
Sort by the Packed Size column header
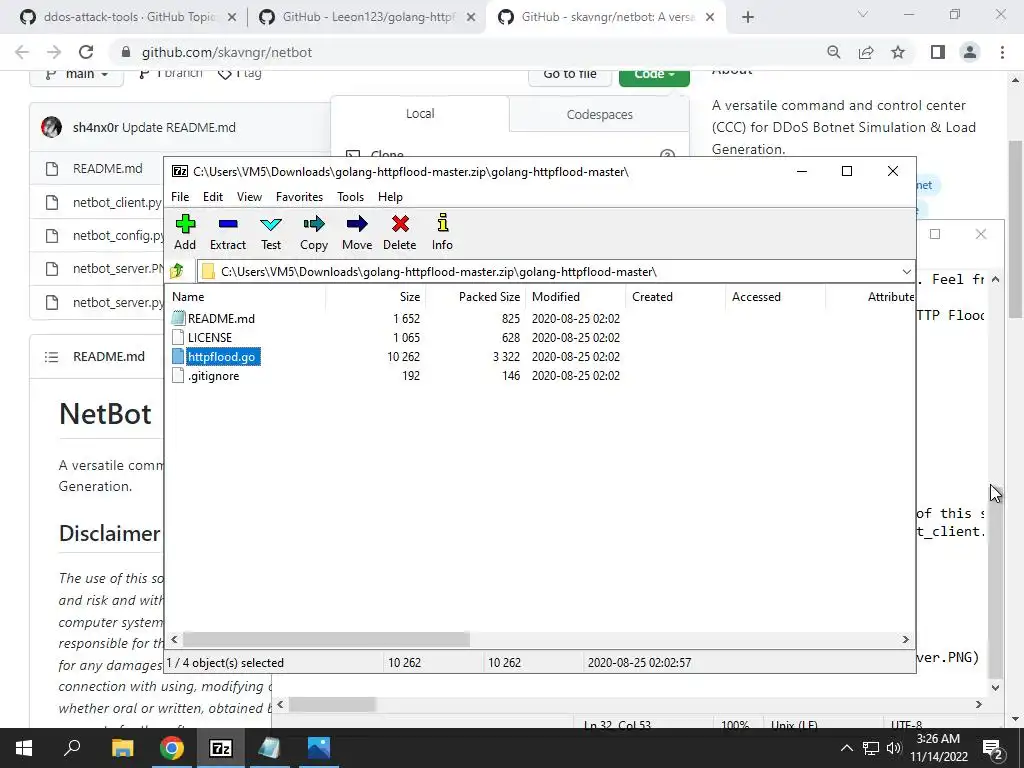[x=489, y=296]
